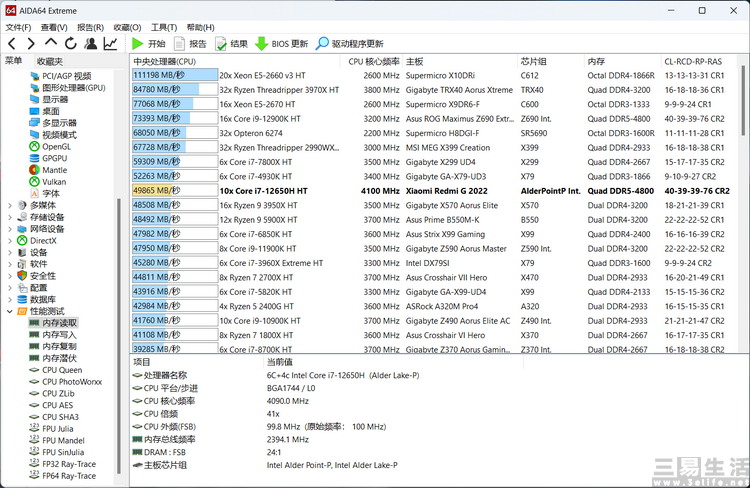Click the graph chart toolbar icon
Screen dimensions: 750x488
(x=110, y=44)
